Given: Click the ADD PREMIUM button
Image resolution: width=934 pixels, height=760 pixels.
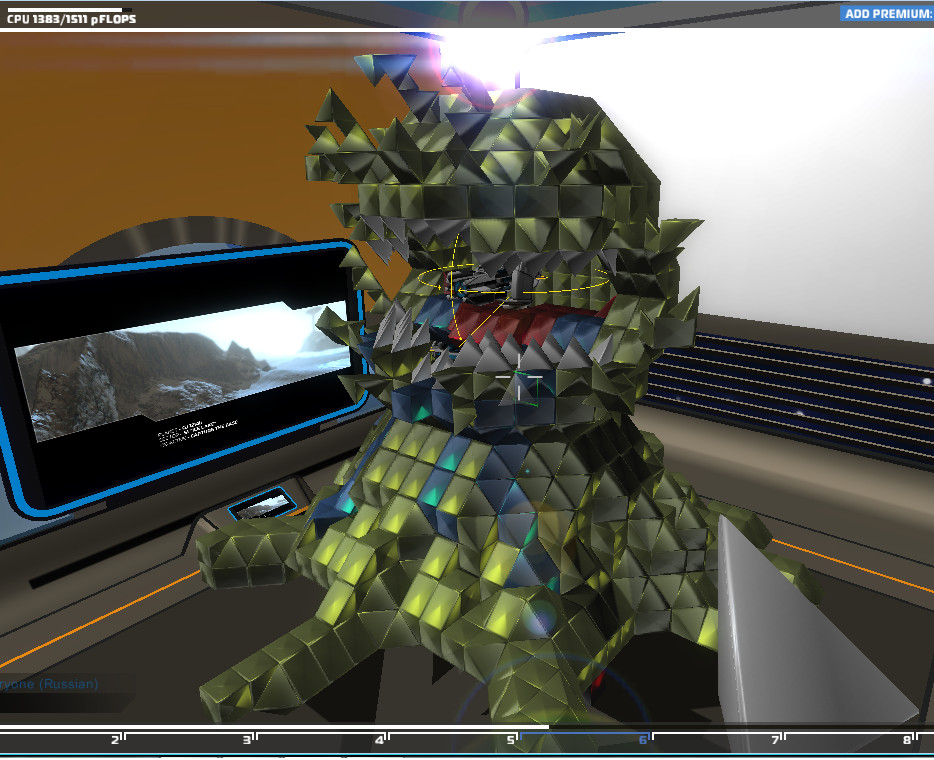Looking at the screenshot, I should click(887, 14).
